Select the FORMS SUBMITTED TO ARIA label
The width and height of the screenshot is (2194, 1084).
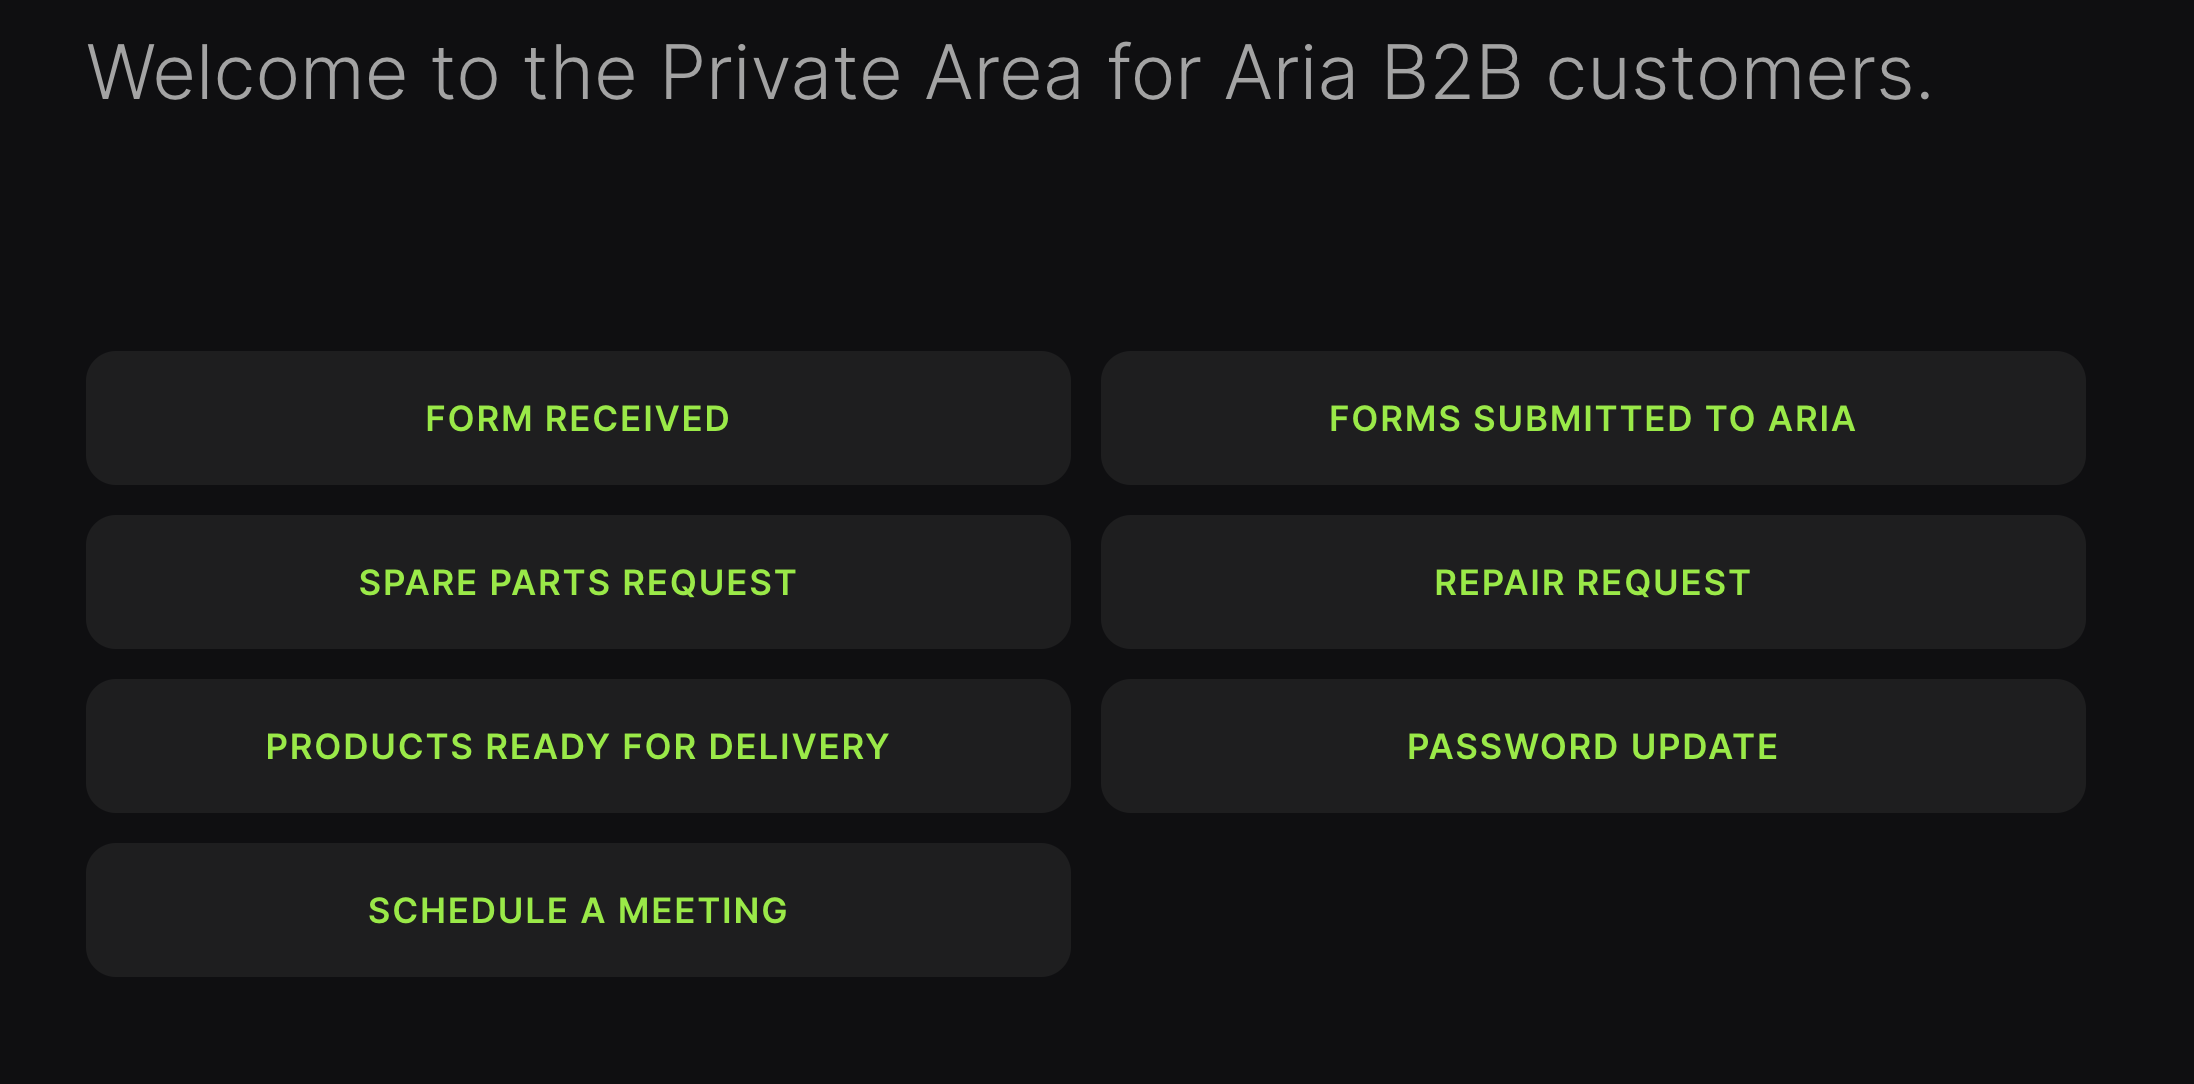[x=1593, y=419]
